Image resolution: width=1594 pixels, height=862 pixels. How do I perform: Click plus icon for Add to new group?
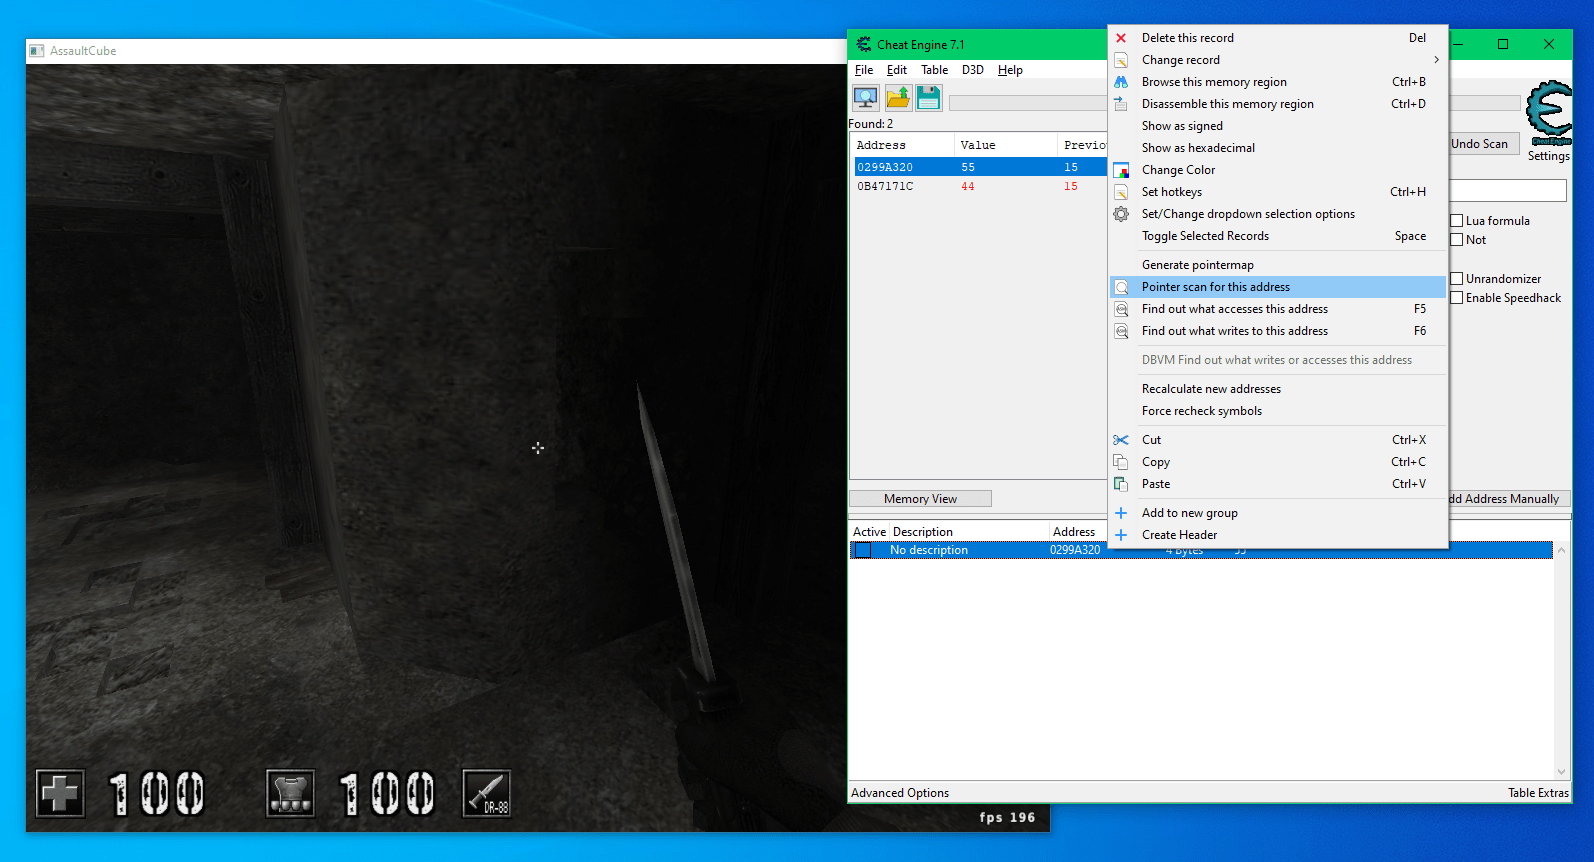pyautogui.click(x=1121, y=513)
